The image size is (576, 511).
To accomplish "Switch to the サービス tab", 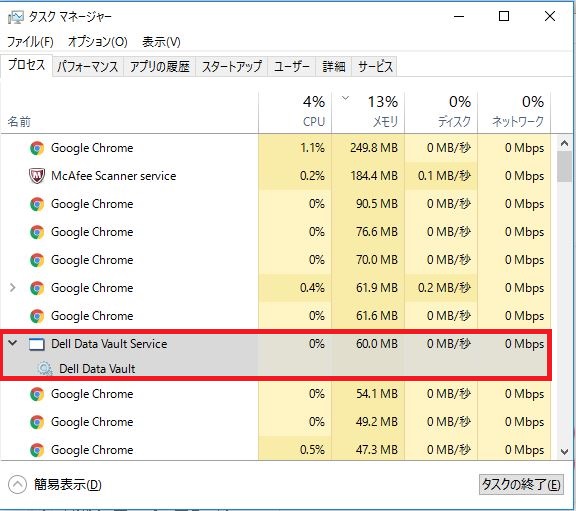I will (x=375, y=66).
